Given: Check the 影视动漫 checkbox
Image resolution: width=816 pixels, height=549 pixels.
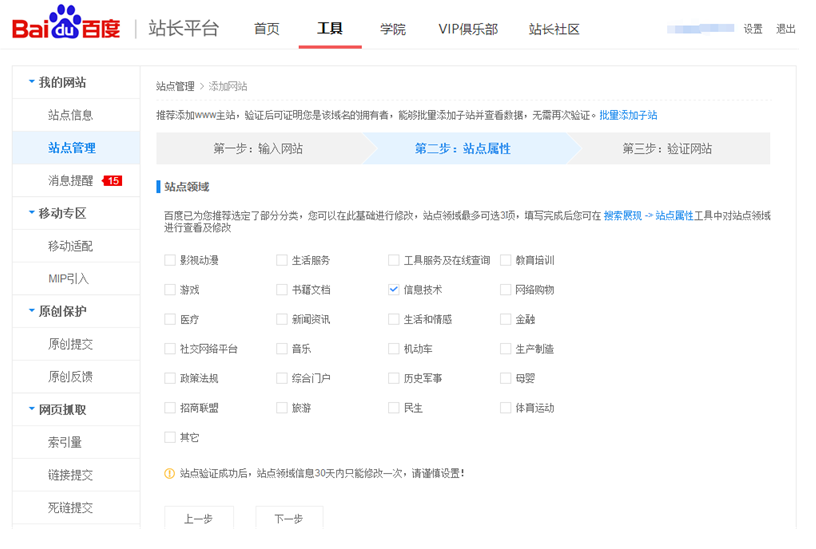Looking at the screenshot, I should click(x=170, y=261).
